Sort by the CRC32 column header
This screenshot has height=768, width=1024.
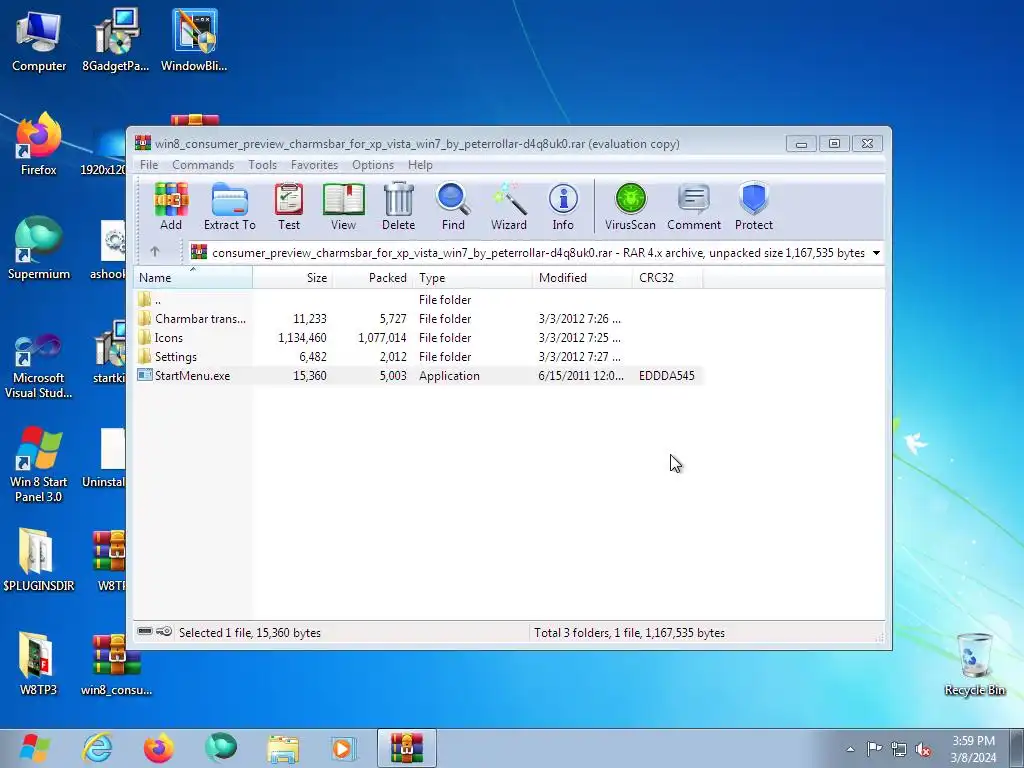[667, 278]
